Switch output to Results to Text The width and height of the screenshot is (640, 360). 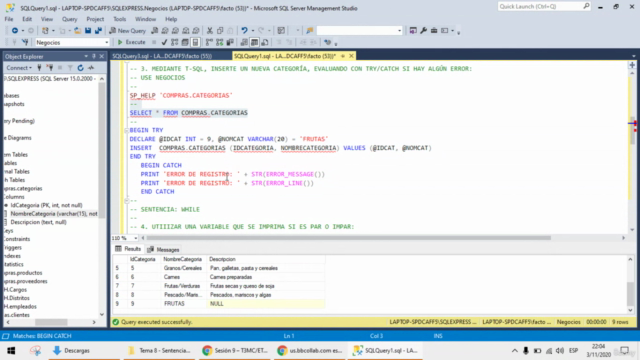click(x=244, y=42)
